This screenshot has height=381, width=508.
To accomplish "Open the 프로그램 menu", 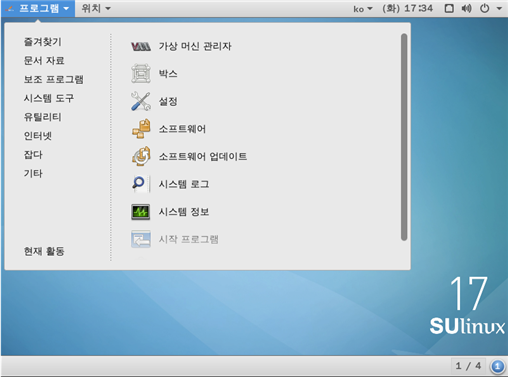I will tap(38, 8).
